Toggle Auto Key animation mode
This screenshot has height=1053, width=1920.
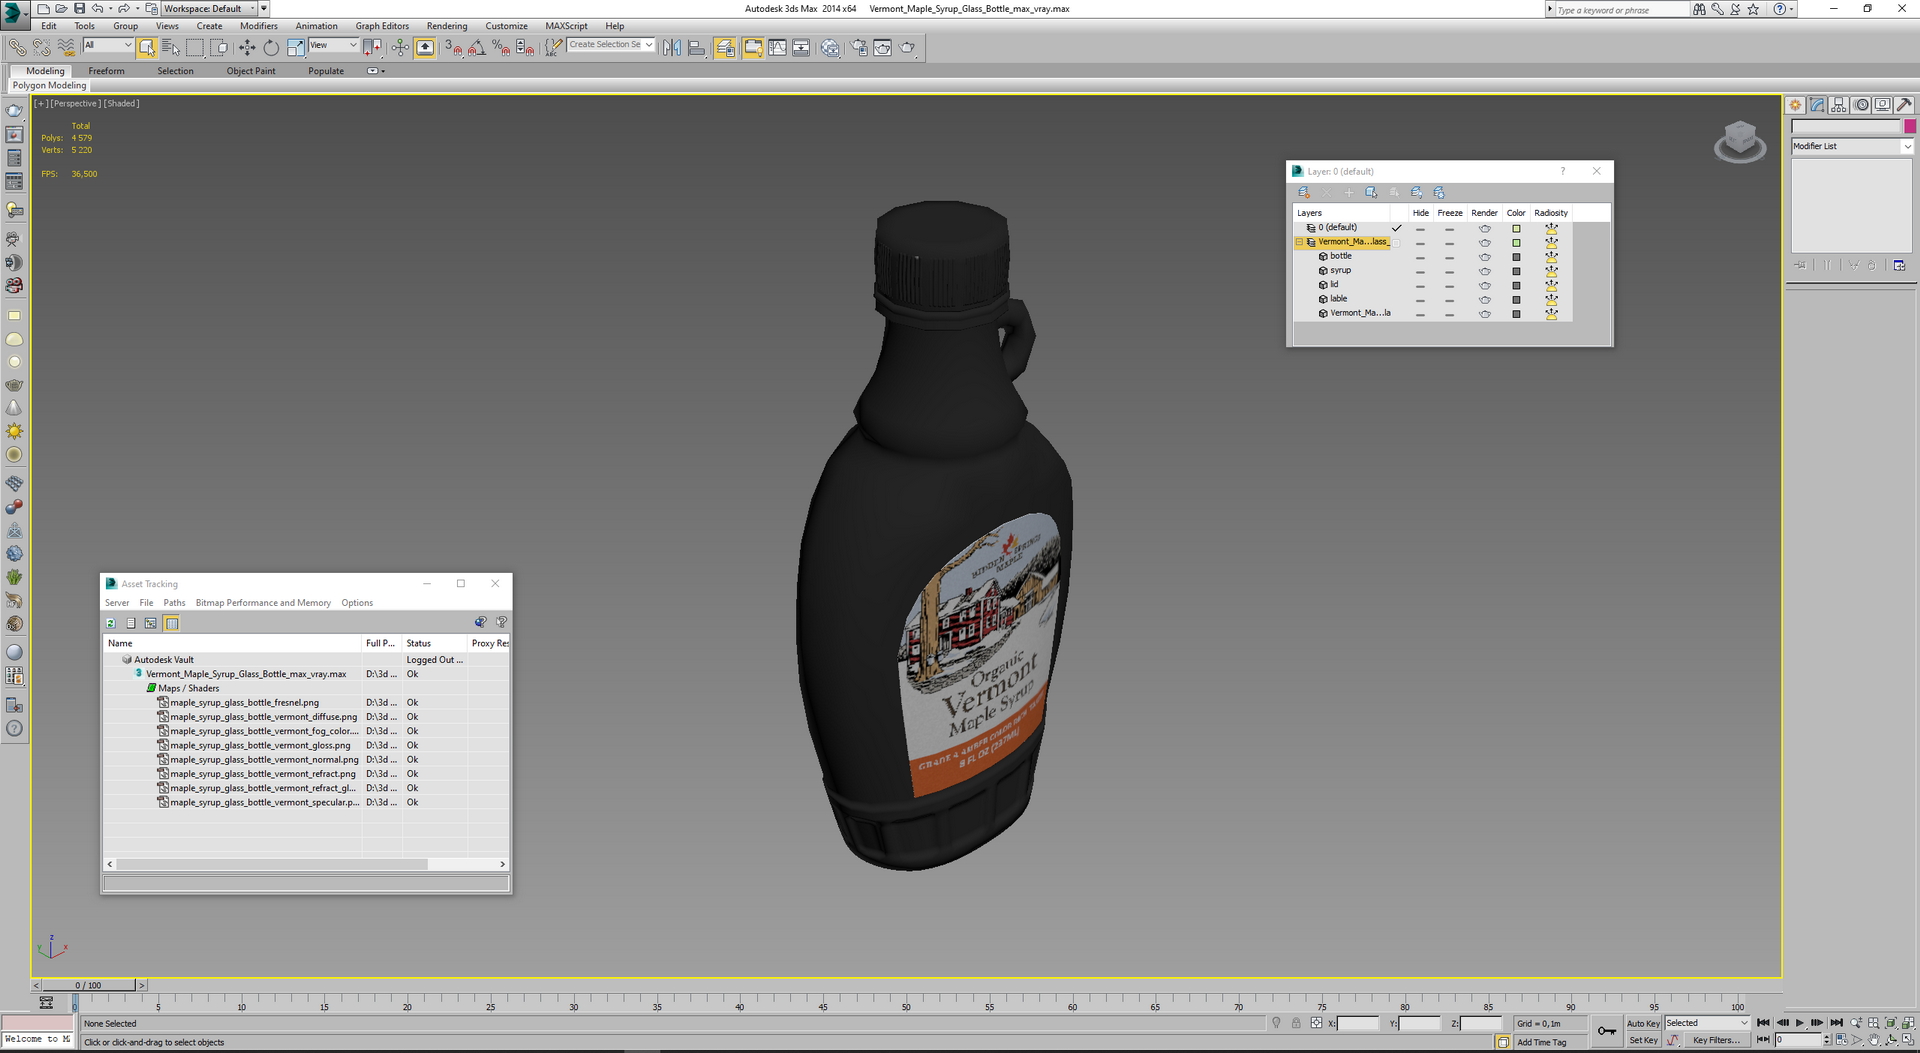click(1643, 1023)
